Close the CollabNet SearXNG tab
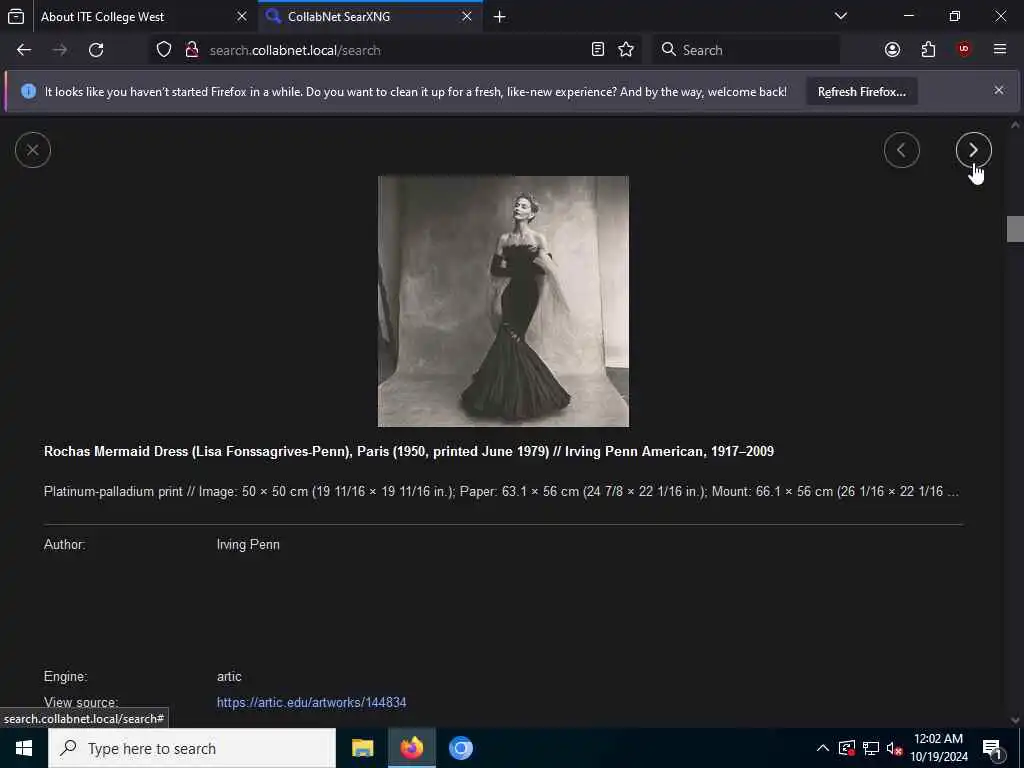Image resolution: width=1024 pixels, height=768 pixels. (x=466, y=16)
